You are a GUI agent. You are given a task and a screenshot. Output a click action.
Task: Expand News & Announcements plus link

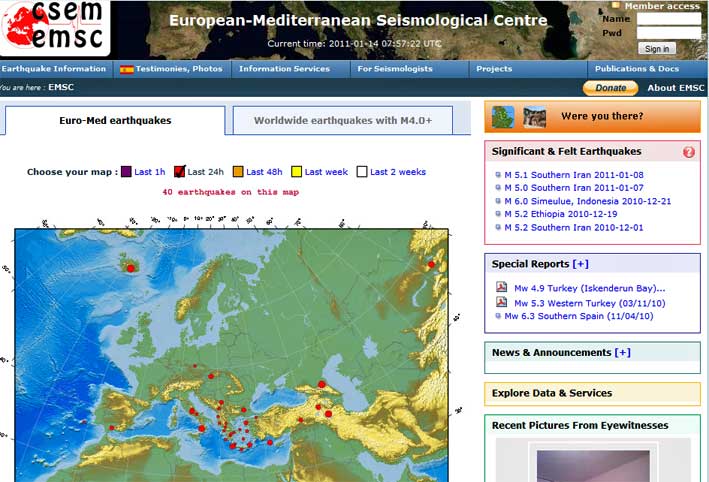coord(622,352)
